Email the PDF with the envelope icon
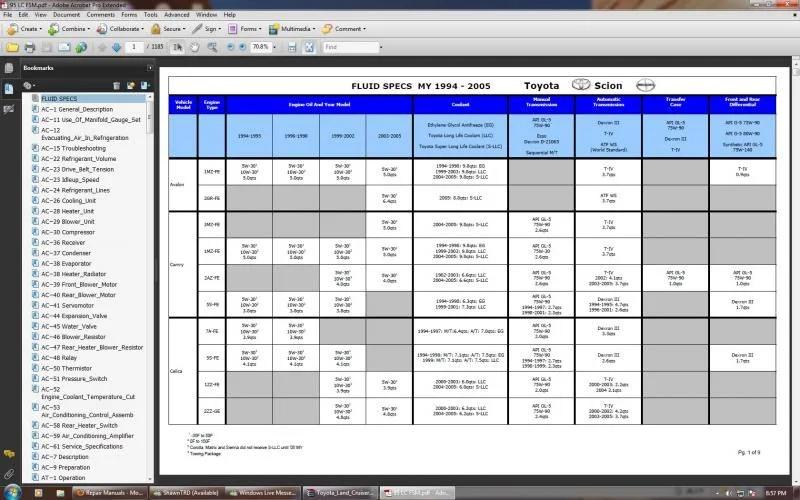The height and width of the screenshot is (500, 800). [x=64, y=47]
